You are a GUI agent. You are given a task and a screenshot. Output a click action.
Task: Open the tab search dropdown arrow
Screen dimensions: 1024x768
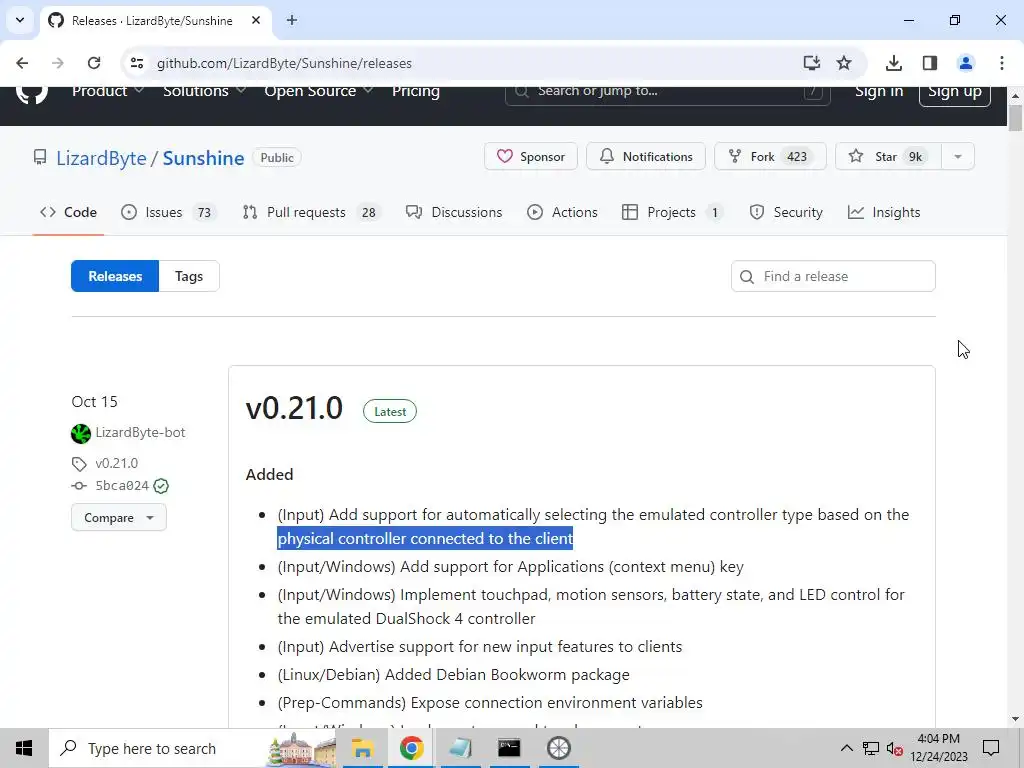[20, 20]
